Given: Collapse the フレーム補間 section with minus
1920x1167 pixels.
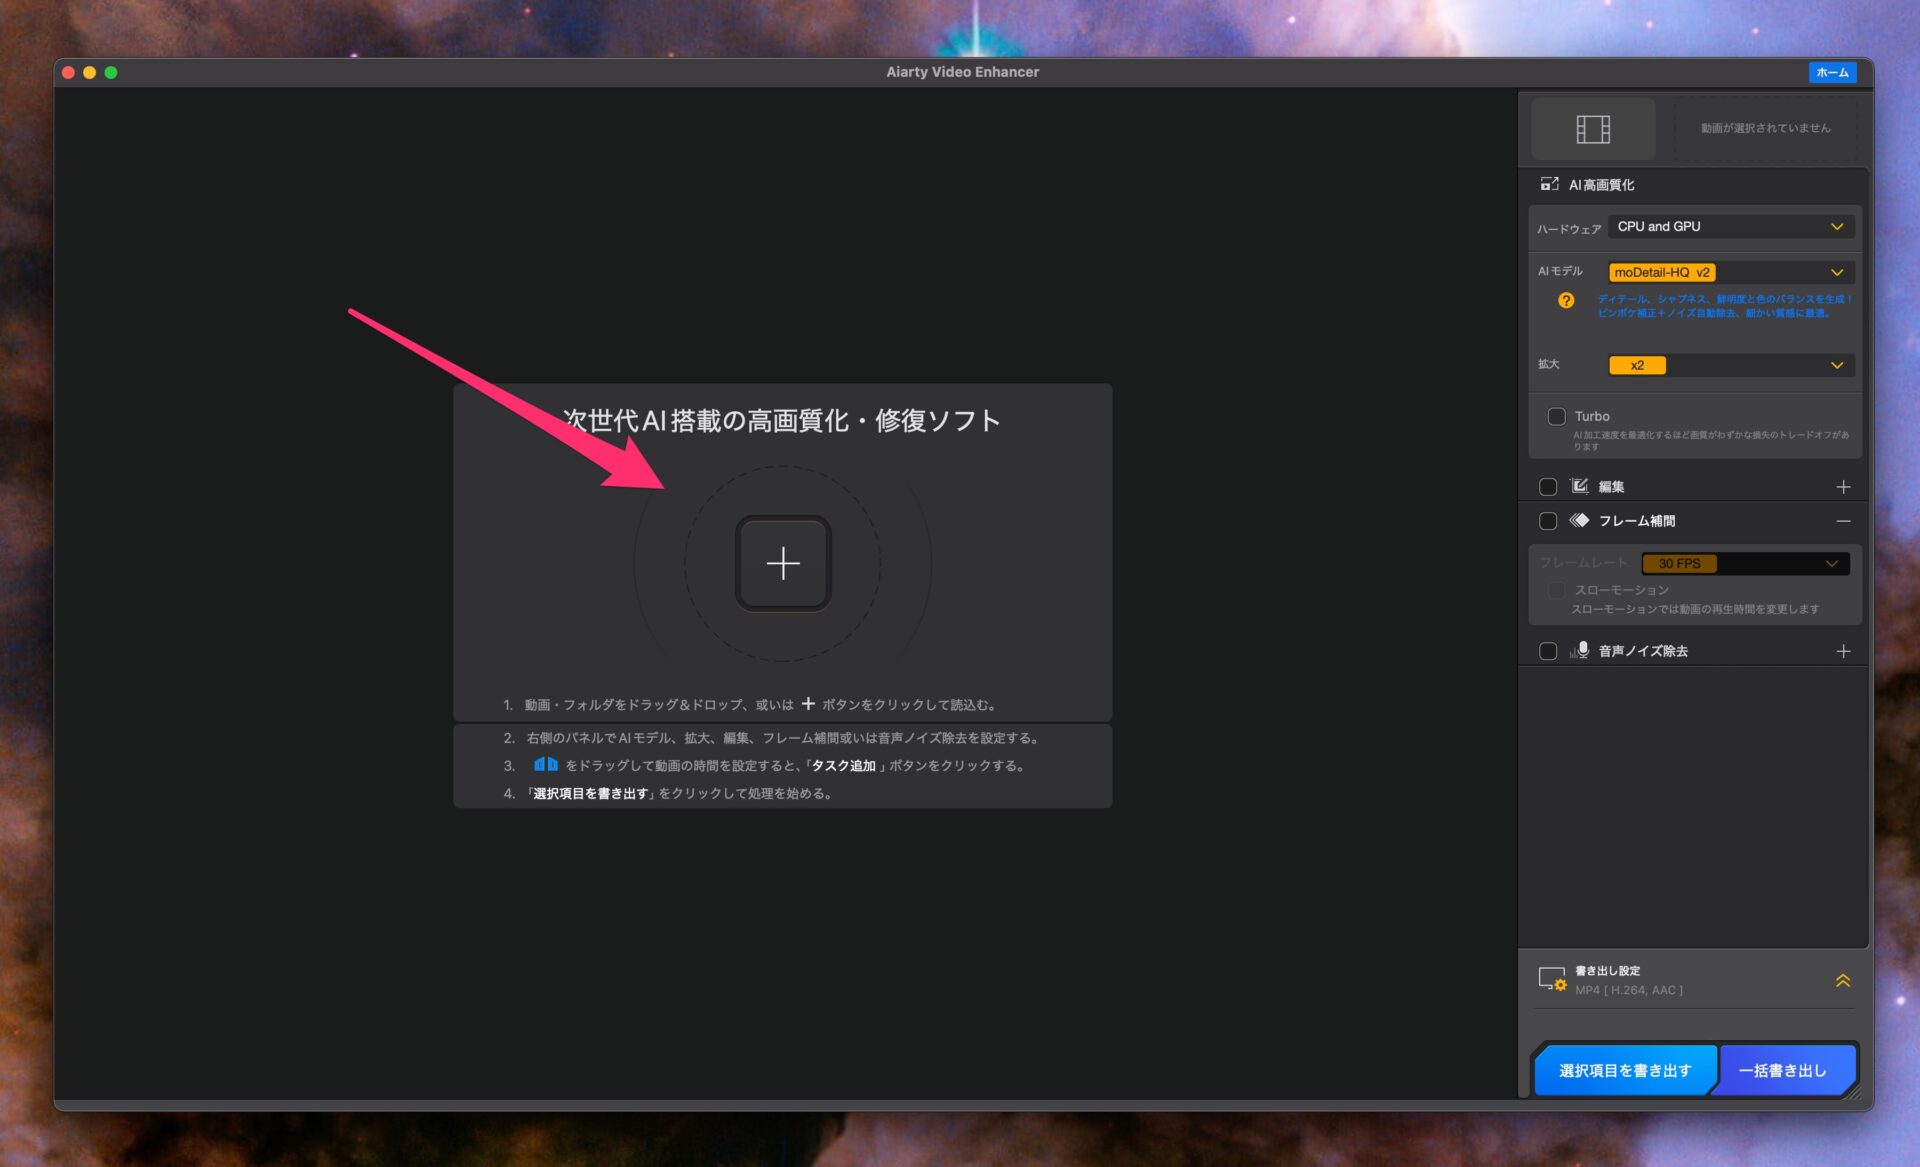Looking at the screenshot, I should pyautogui.click(x=1843, y=521).
